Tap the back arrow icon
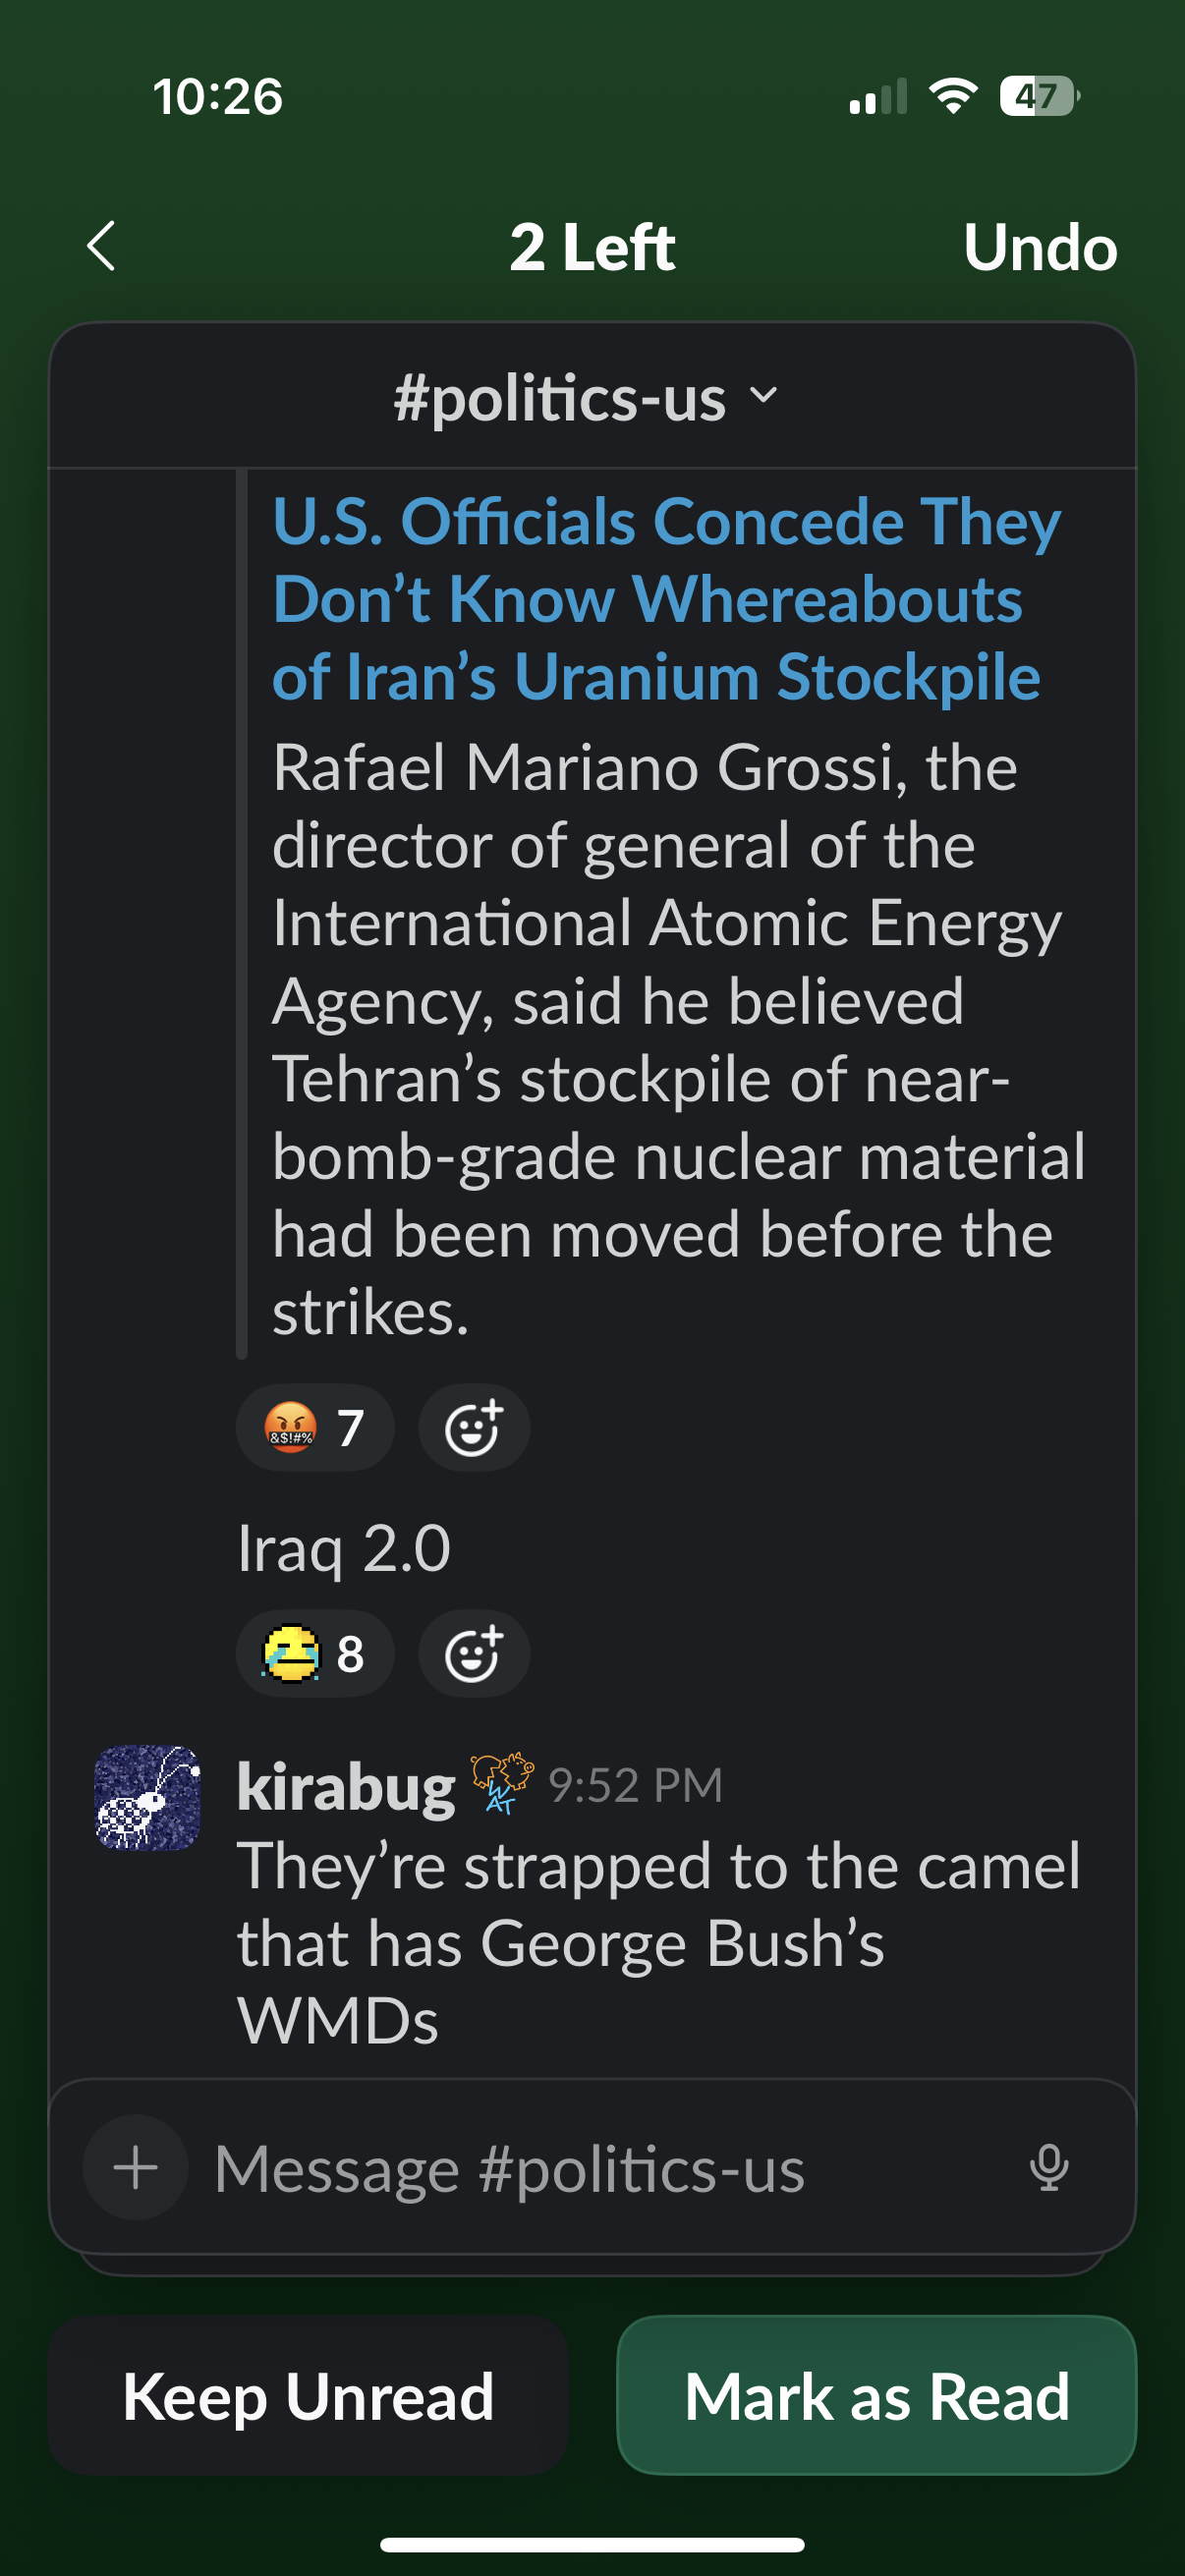Image resolution: width=1185 pixels, height=2576 pixels. (101, 246)
